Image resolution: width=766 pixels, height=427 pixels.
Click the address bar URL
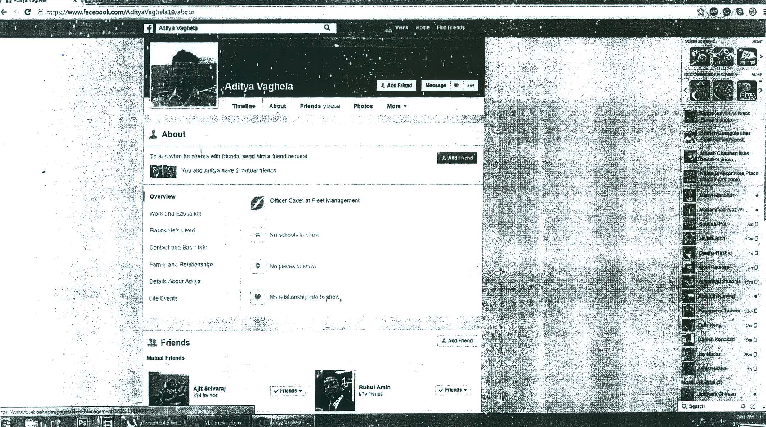click(x=120, y=12)
